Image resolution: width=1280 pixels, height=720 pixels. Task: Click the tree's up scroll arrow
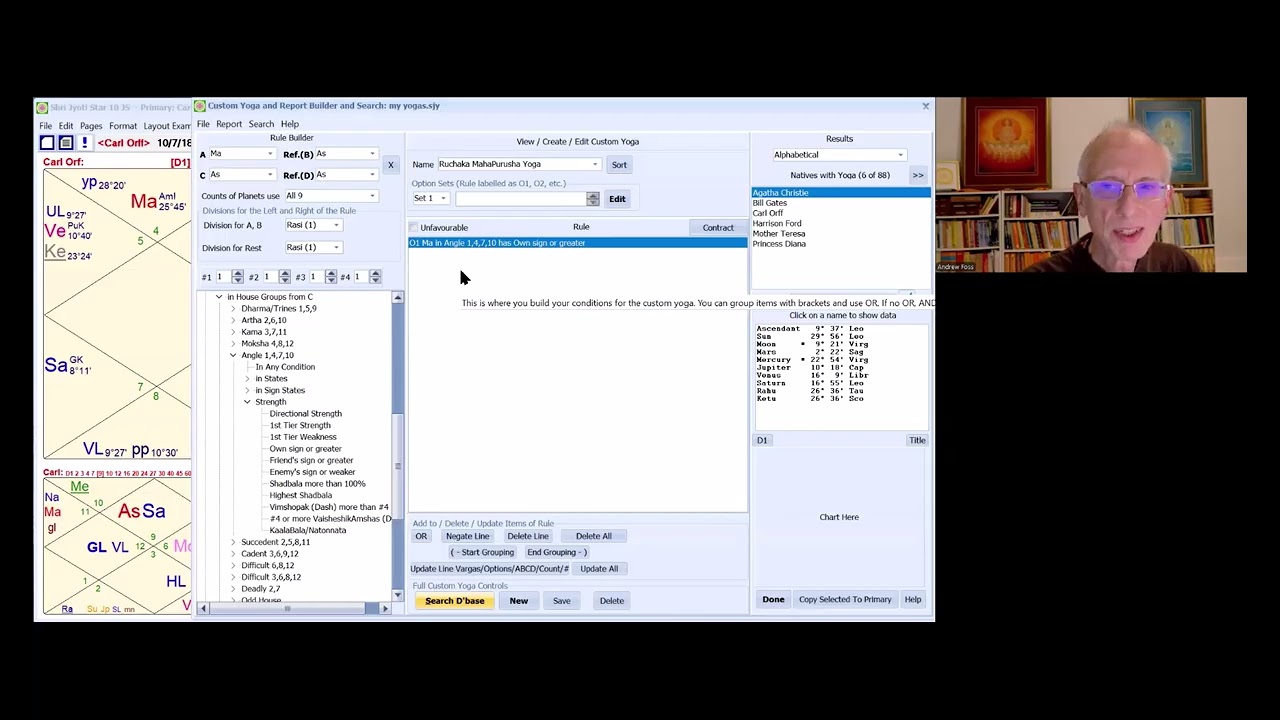tap(397, 298)
